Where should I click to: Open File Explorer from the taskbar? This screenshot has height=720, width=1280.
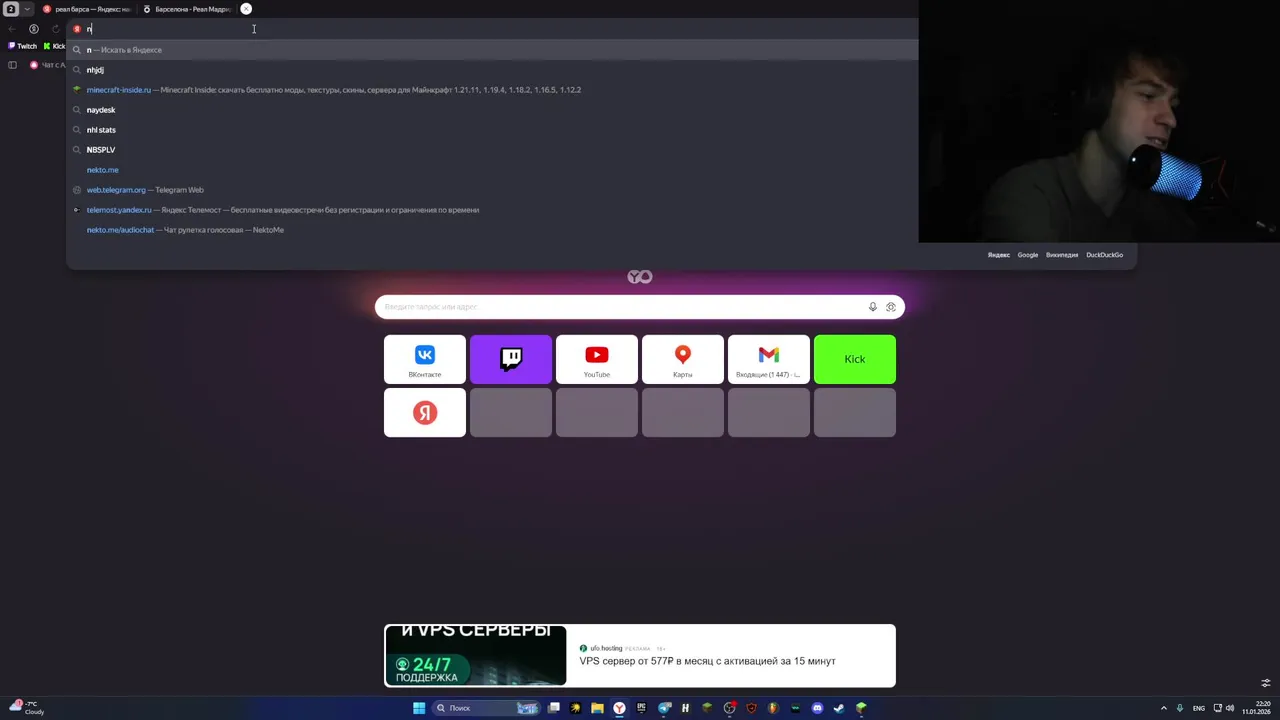(597, 708)
